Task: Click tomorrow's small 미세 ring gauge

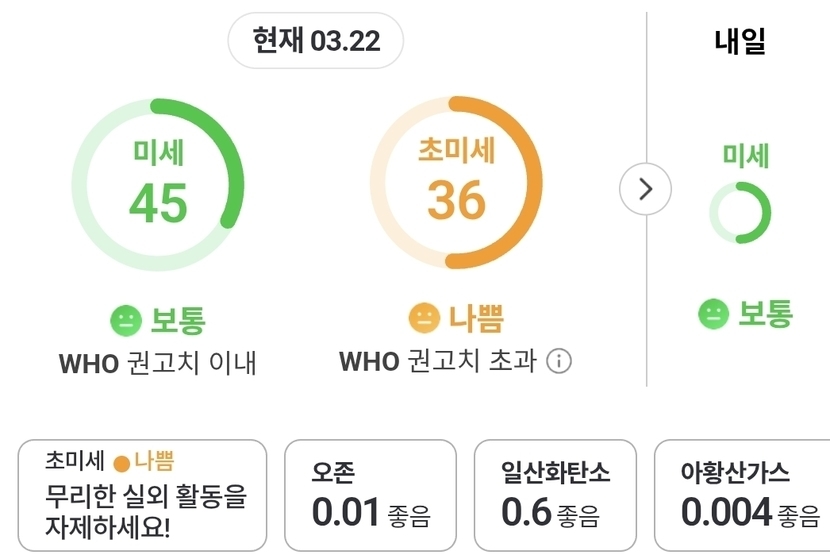Action: tap(740, 212)
